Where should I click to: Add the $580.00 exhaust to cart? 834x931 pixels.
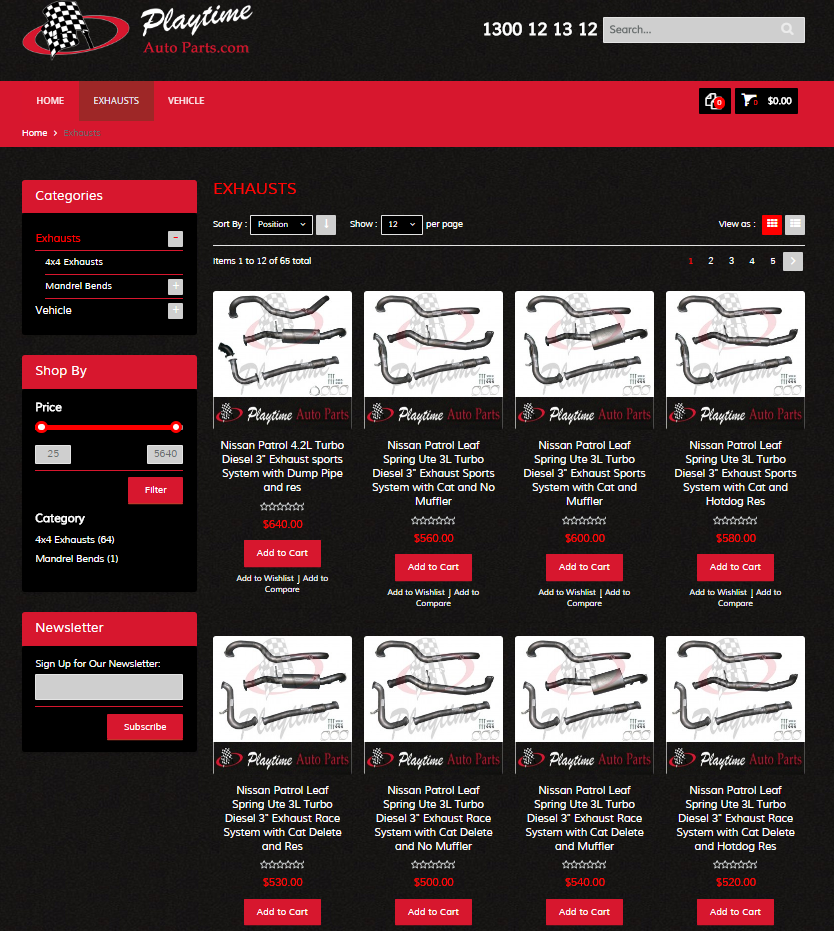[735, 568]
